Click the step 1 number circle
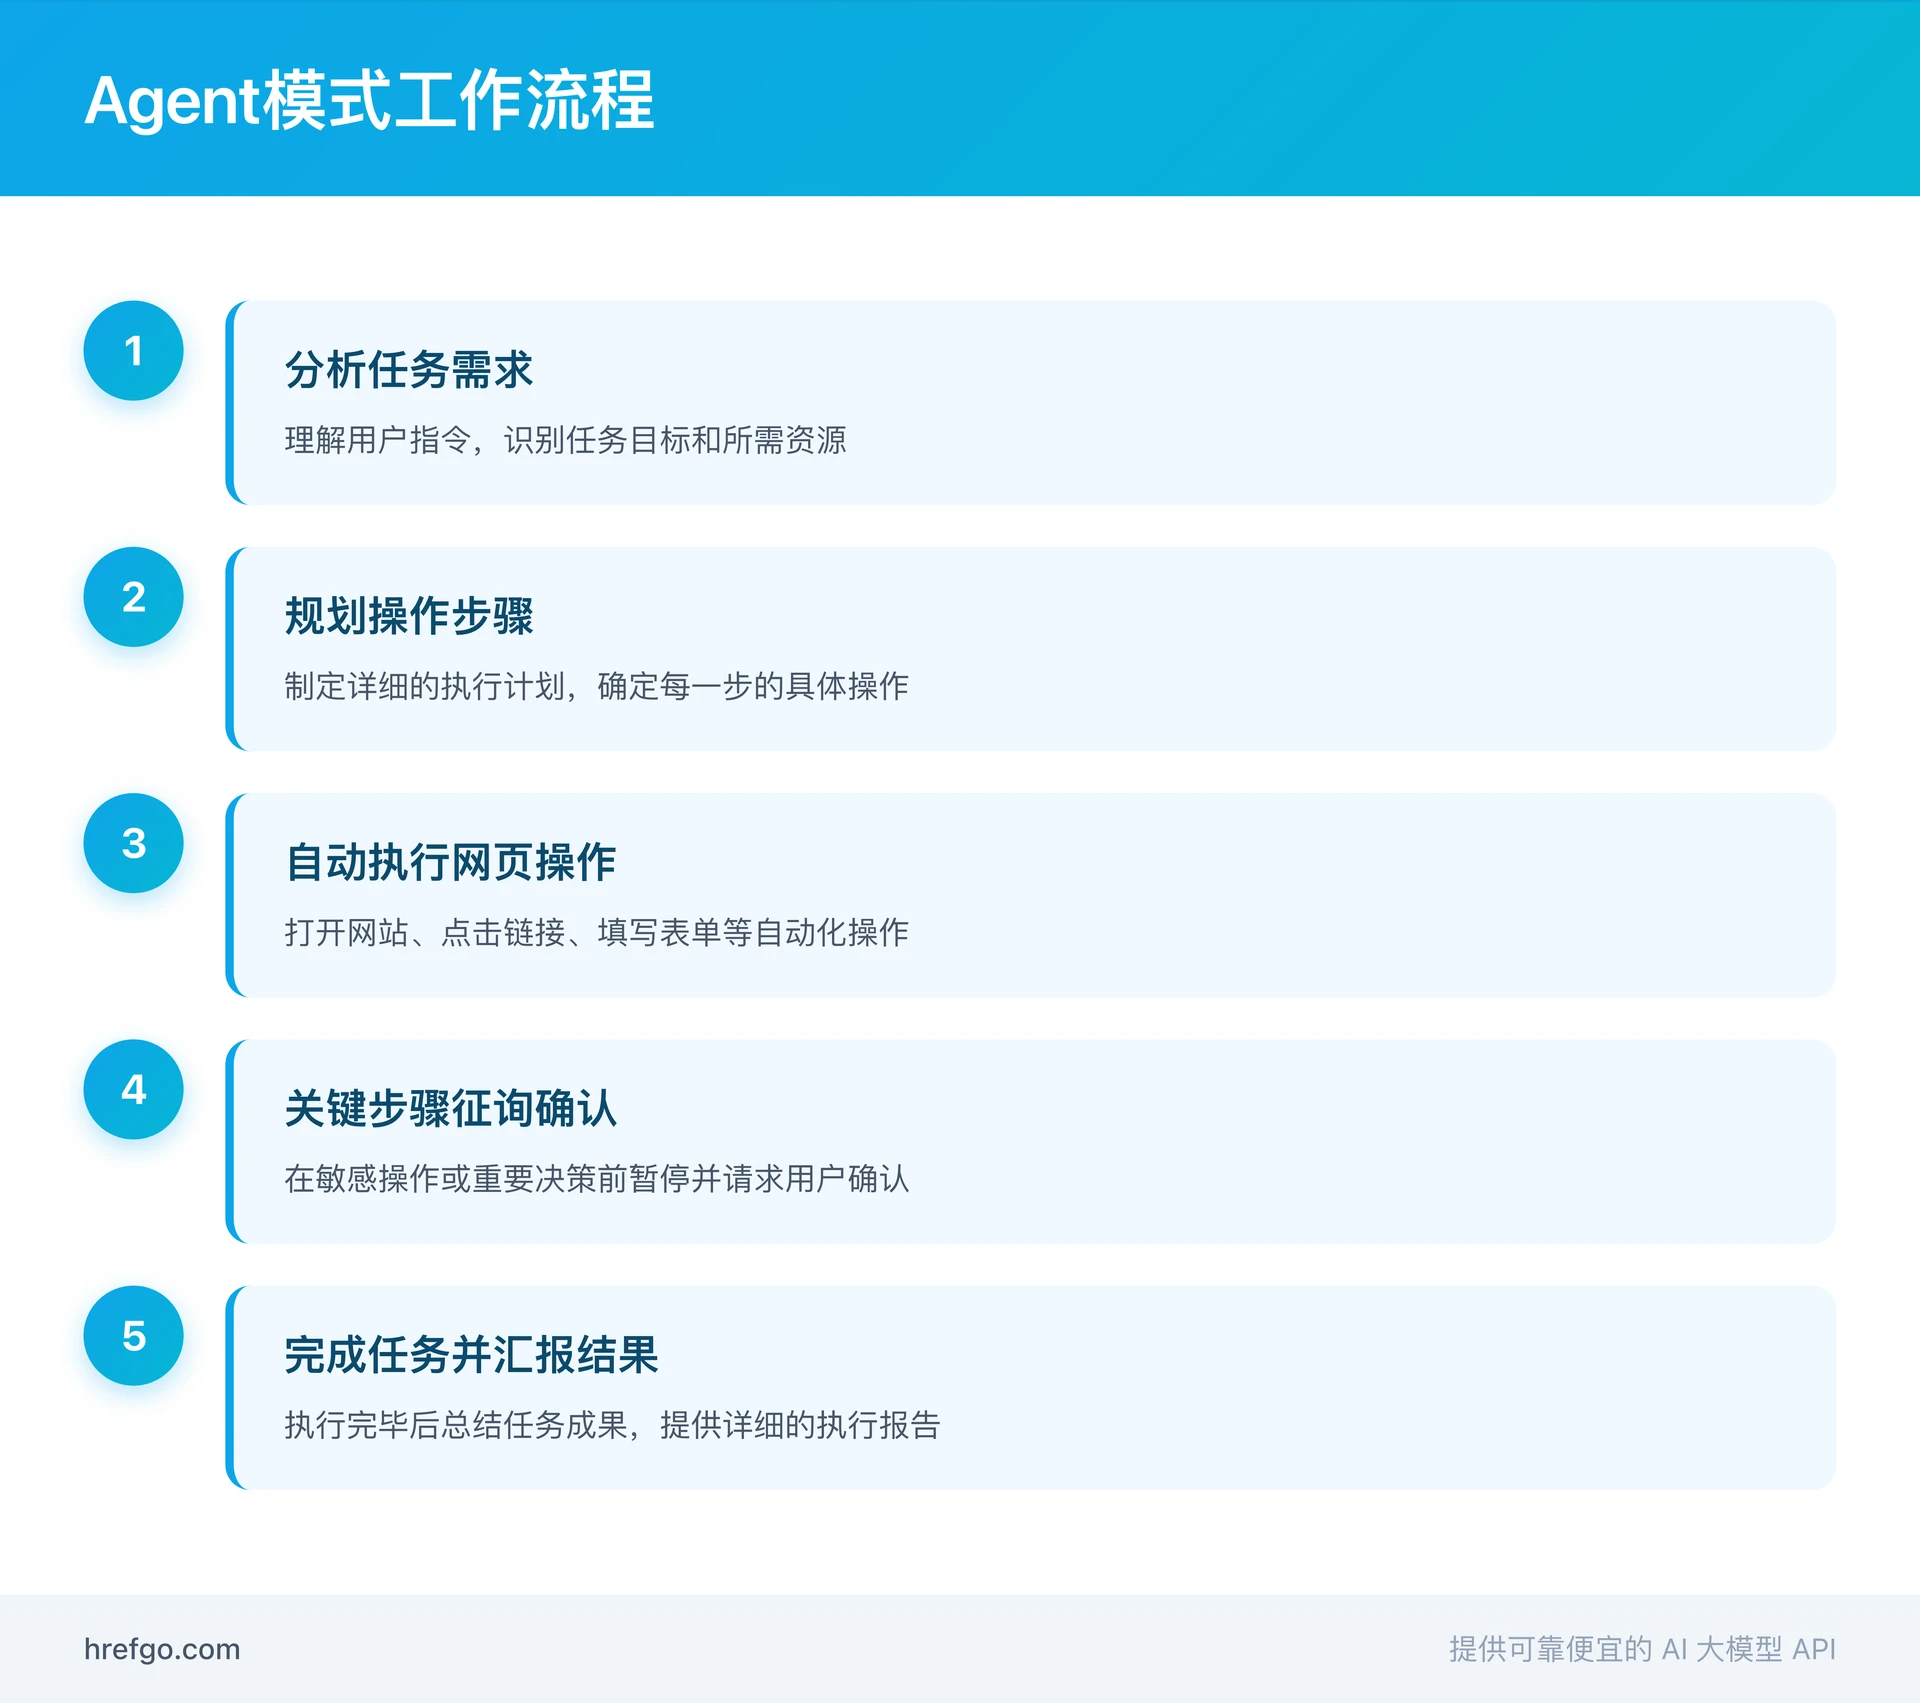This screenshot has height=1703, width=1920. [x=133, y=351]
